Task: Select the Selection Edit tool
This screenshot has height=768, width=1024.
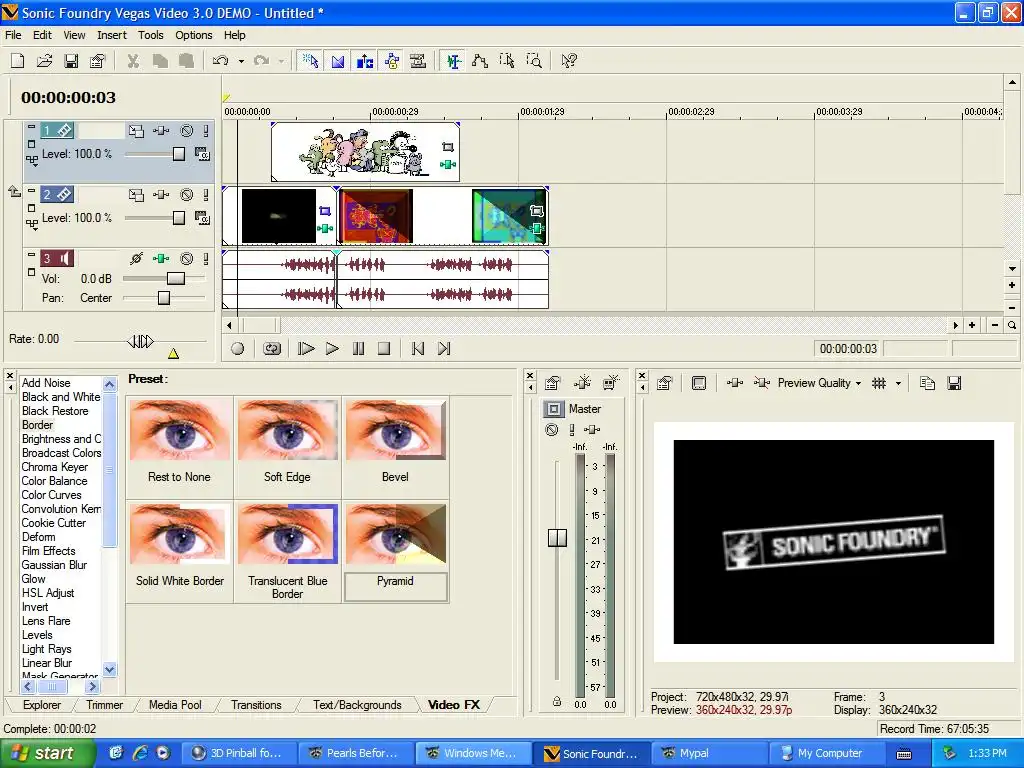Action: 507,61
